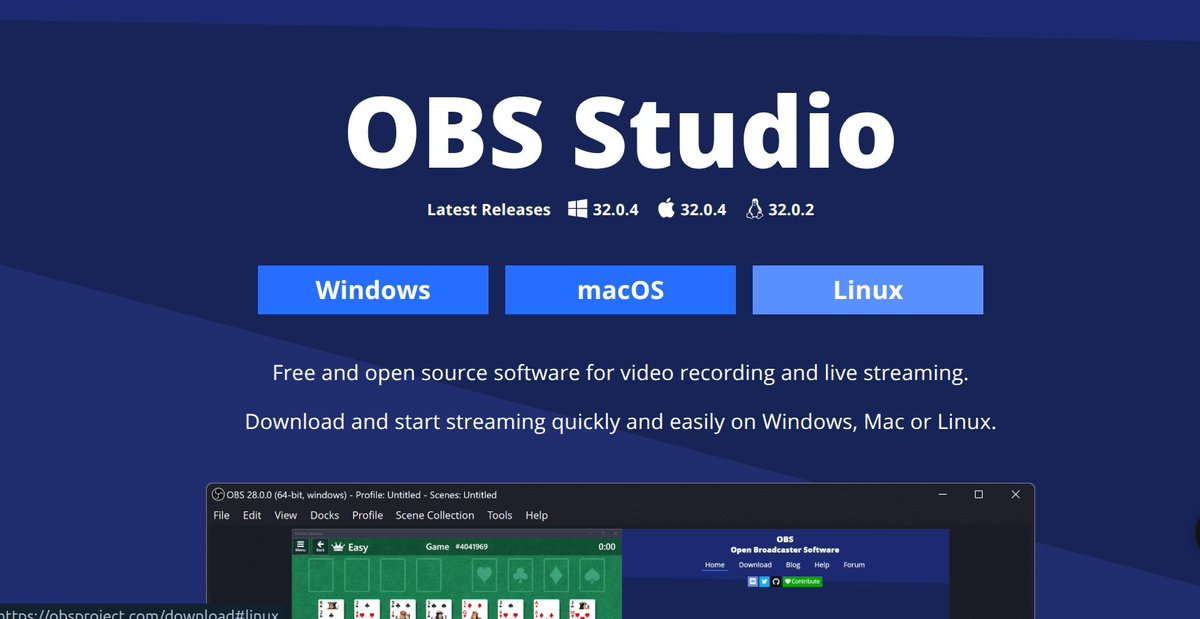The height and width of the screenshot is (619, 1200).
Task: Open the macOS download page
Action: 620,290
